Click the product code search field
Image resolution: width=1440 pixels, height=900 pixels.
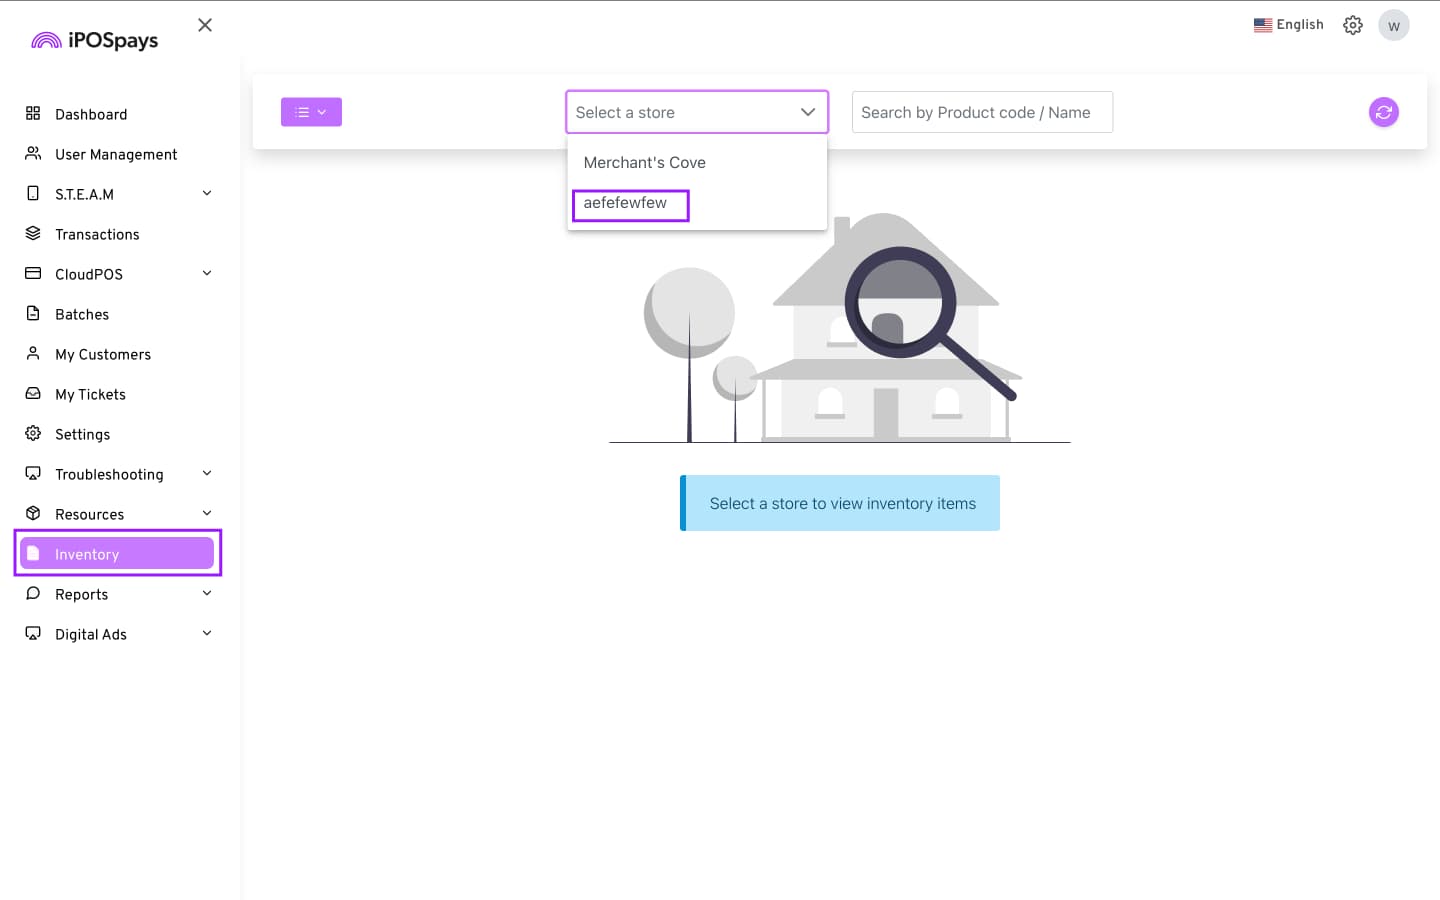981,112
